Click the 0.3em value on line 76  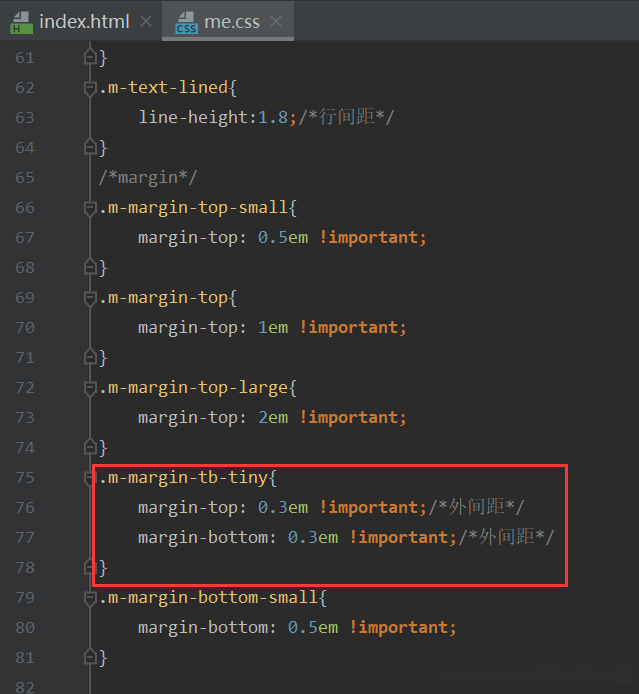click(283, 508)
